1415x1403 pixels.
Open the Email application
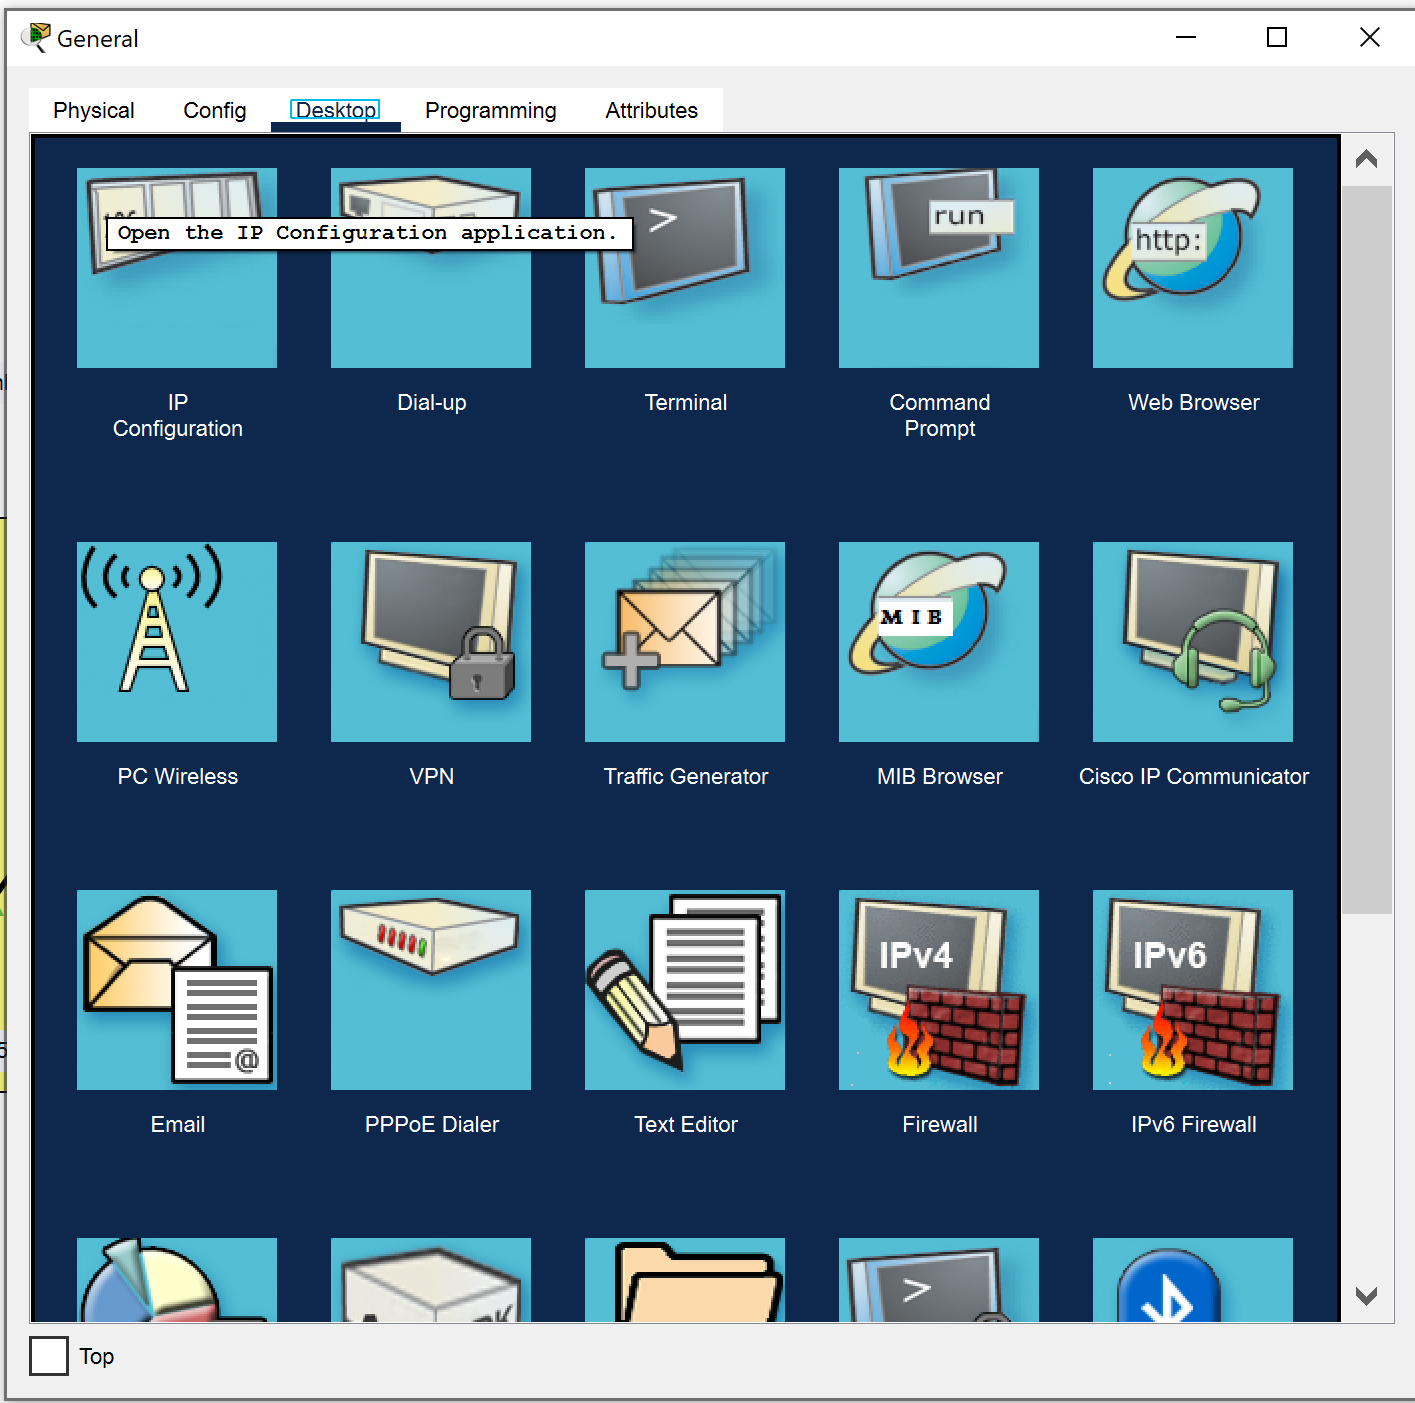177,990
